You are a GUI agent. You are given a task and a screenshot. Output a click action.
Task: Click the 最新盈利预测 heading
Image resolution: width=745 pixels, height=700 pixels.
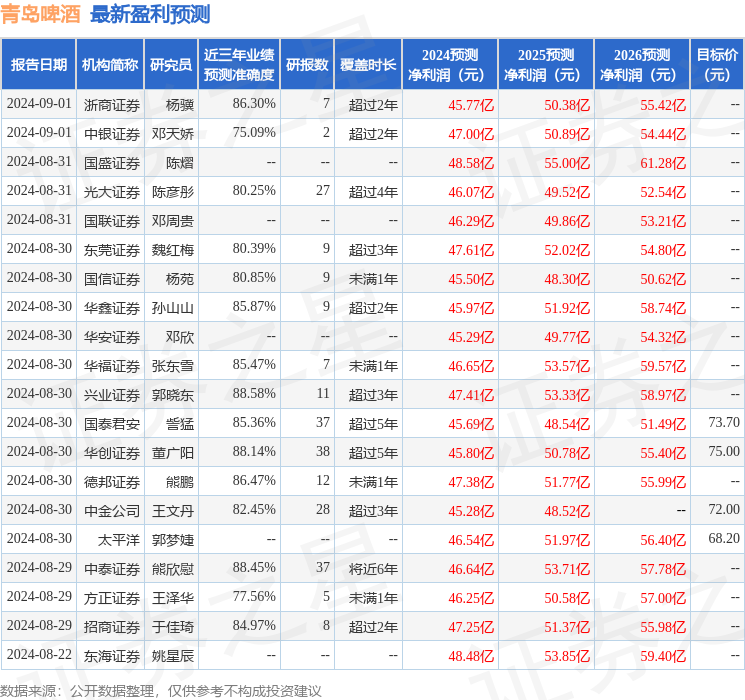point(150,14)
